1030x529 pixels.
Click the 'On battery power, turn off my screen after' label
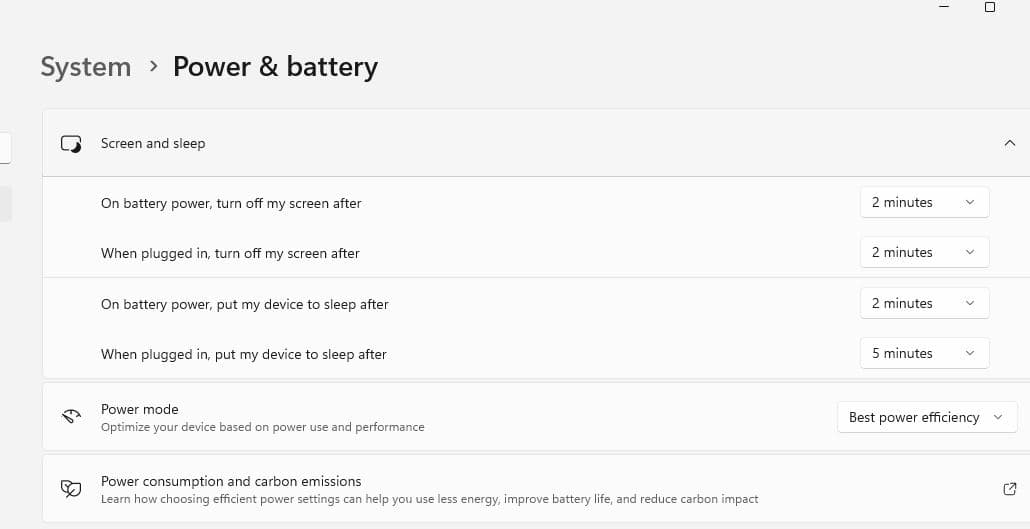pos(231,203)
